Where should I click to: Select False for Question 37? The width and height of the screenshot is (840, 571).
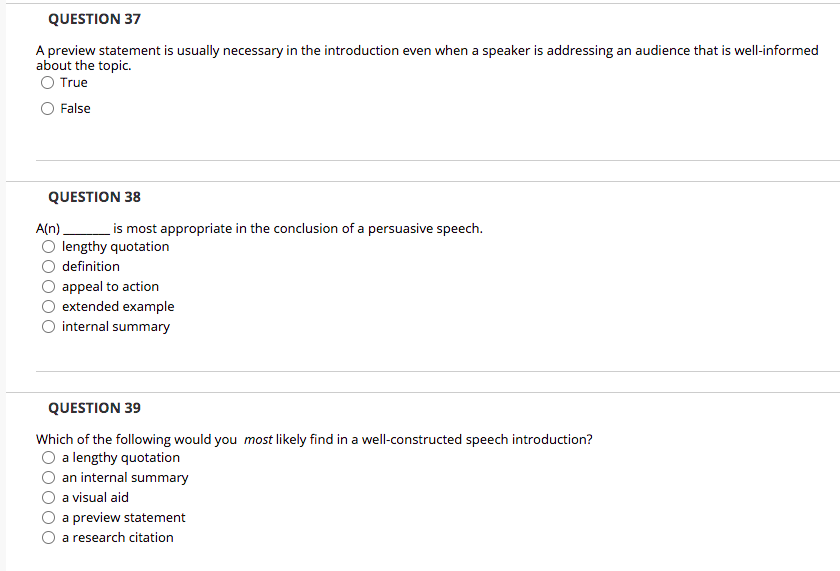click(47, 109)
